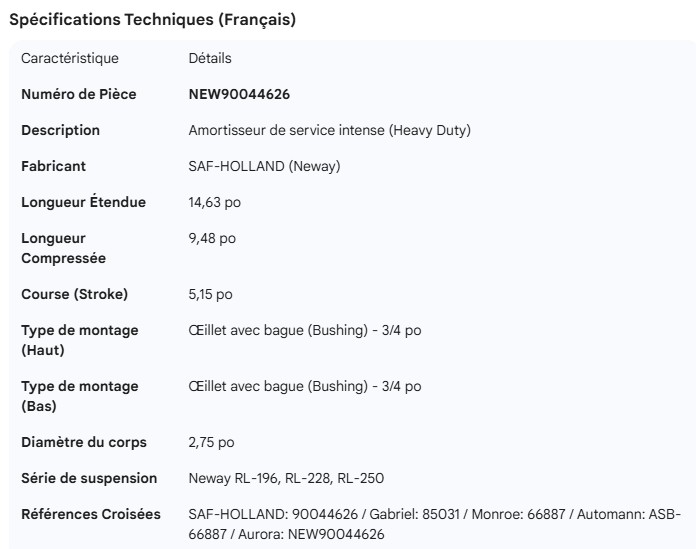The height and width of the screenshot is (549, 696).
Task: Click the Série de suspension label
Action: pyautogui.click(x=89, y=478)
